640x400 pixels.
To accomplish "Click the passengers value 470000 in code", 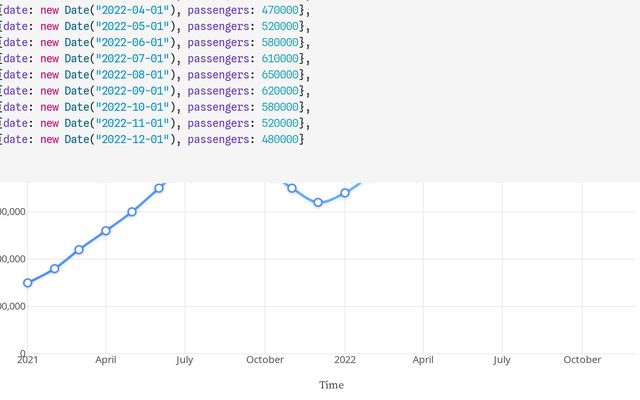I will click(x=280, y=10).
